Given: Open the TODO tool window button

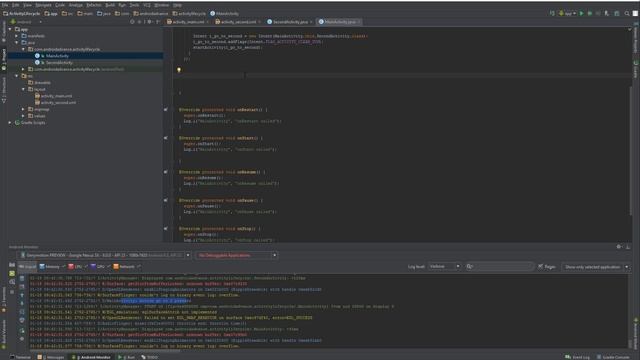Looking at the screenshot, I should tap(149, 357).
